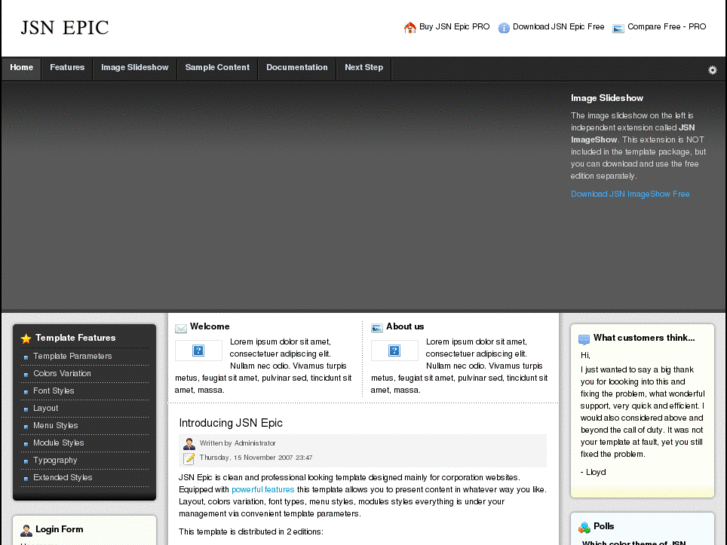Click the bullet icon beside Font Styles
The width and height of the screenshot is (727, 545).
pos(26,392)
